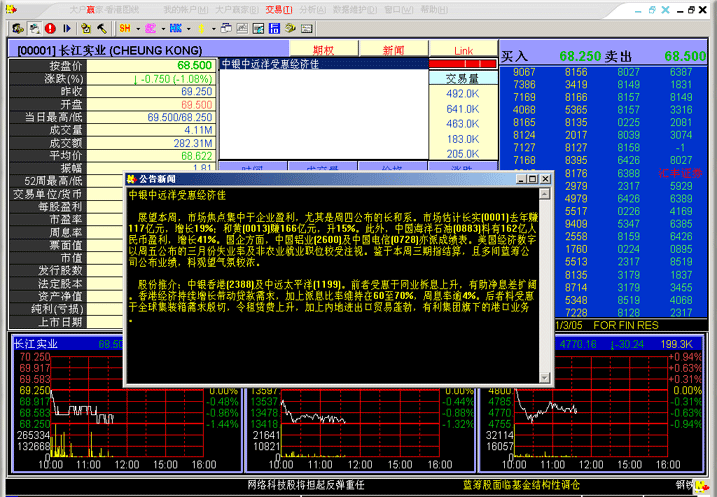Click index value 4770.16 in right chart header
This screenshot has width=717, height=497.
point(578,344)
